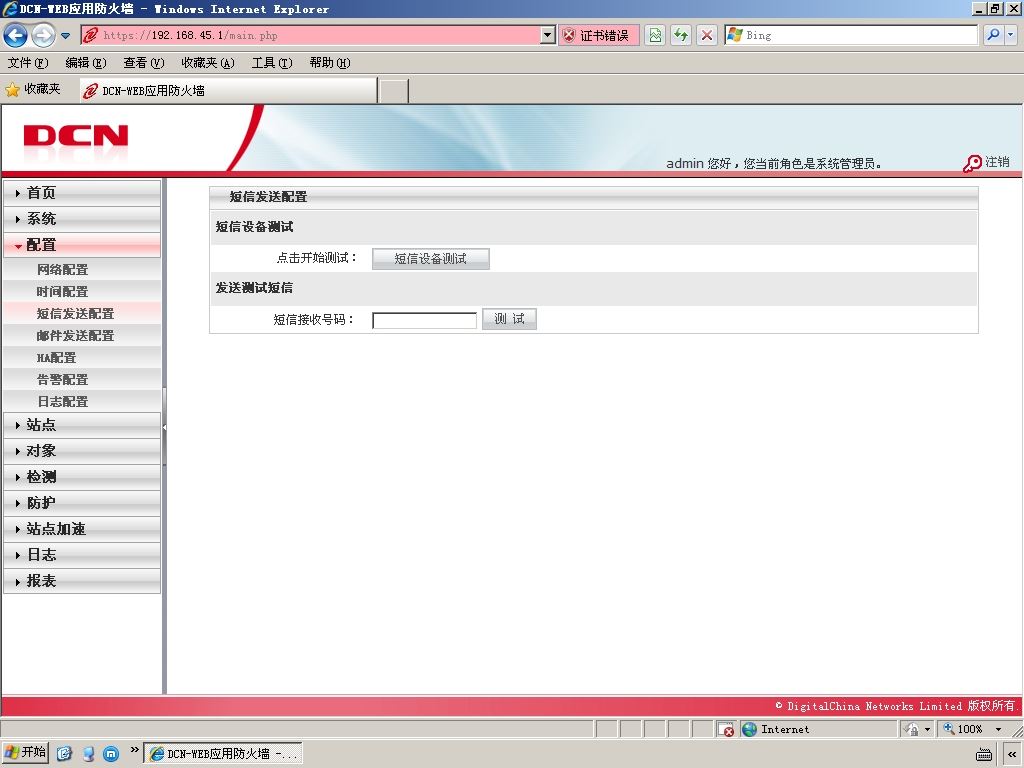Click the search magnifier button
This screenshot has width=1024, height=768.
click(x=993, y=35)
